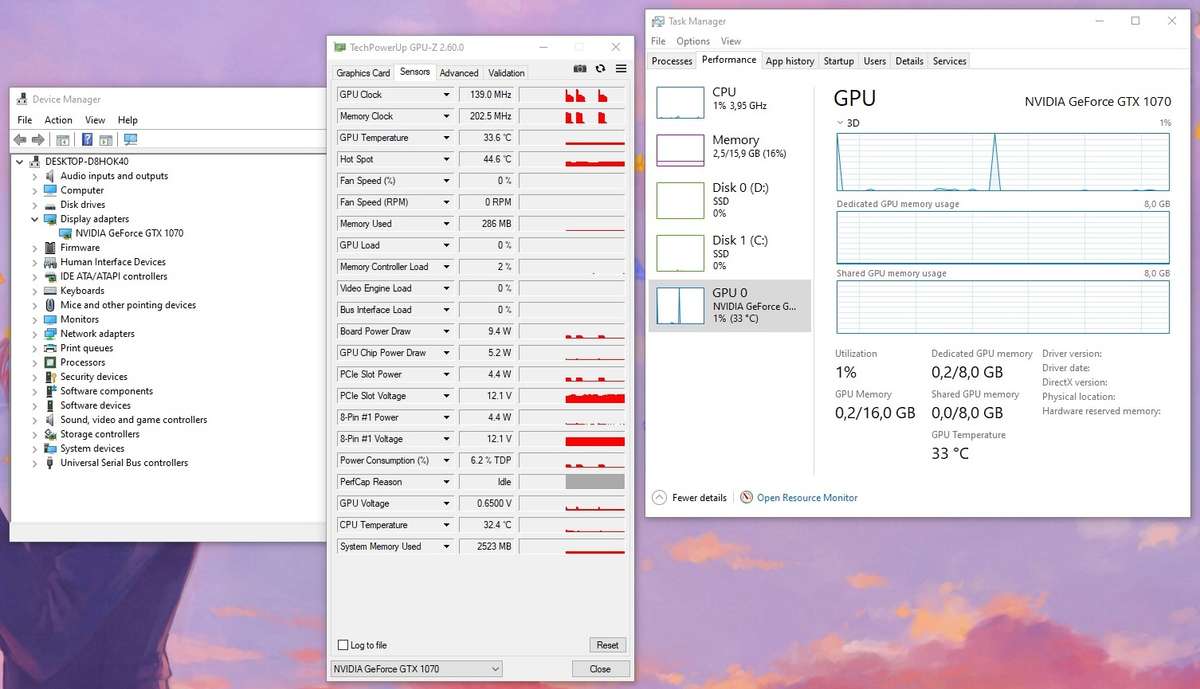Click the forward arrow in Device Manager

39,139
